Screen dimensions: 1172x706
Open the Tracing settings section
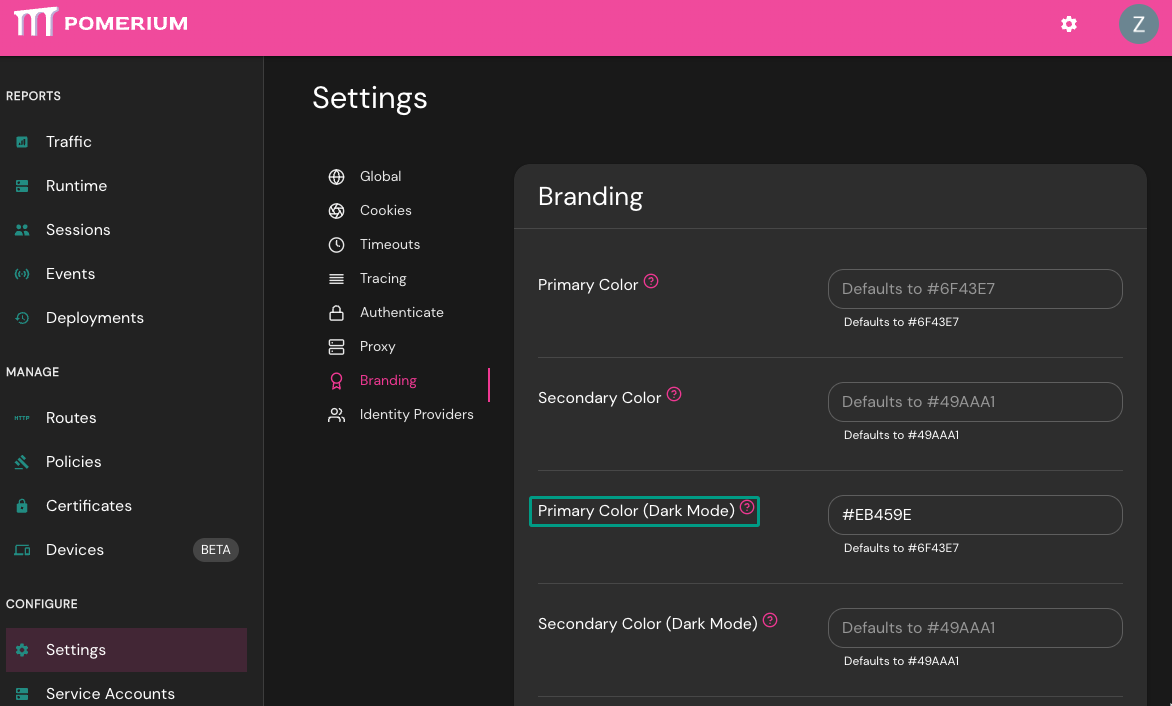[x=382, y=278]
